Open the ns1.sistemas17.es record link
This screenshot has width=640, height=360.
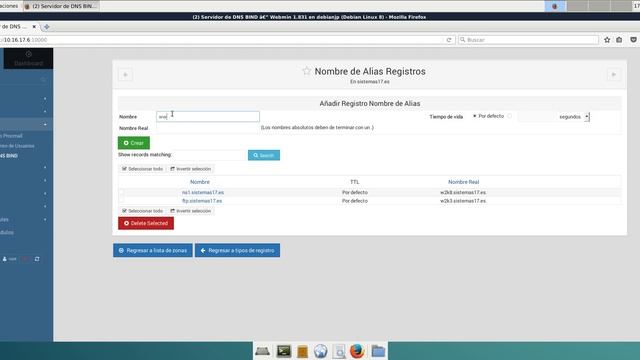click(203, 192)
